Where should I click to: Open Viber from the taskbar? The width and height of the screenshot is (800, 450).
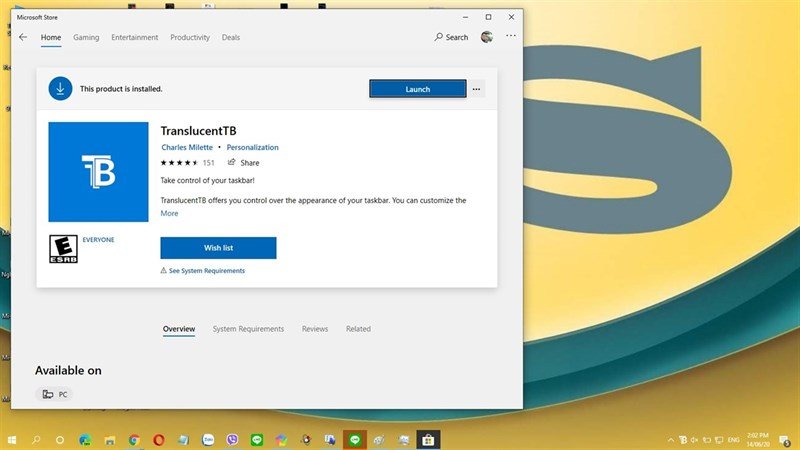coord(232,440)
